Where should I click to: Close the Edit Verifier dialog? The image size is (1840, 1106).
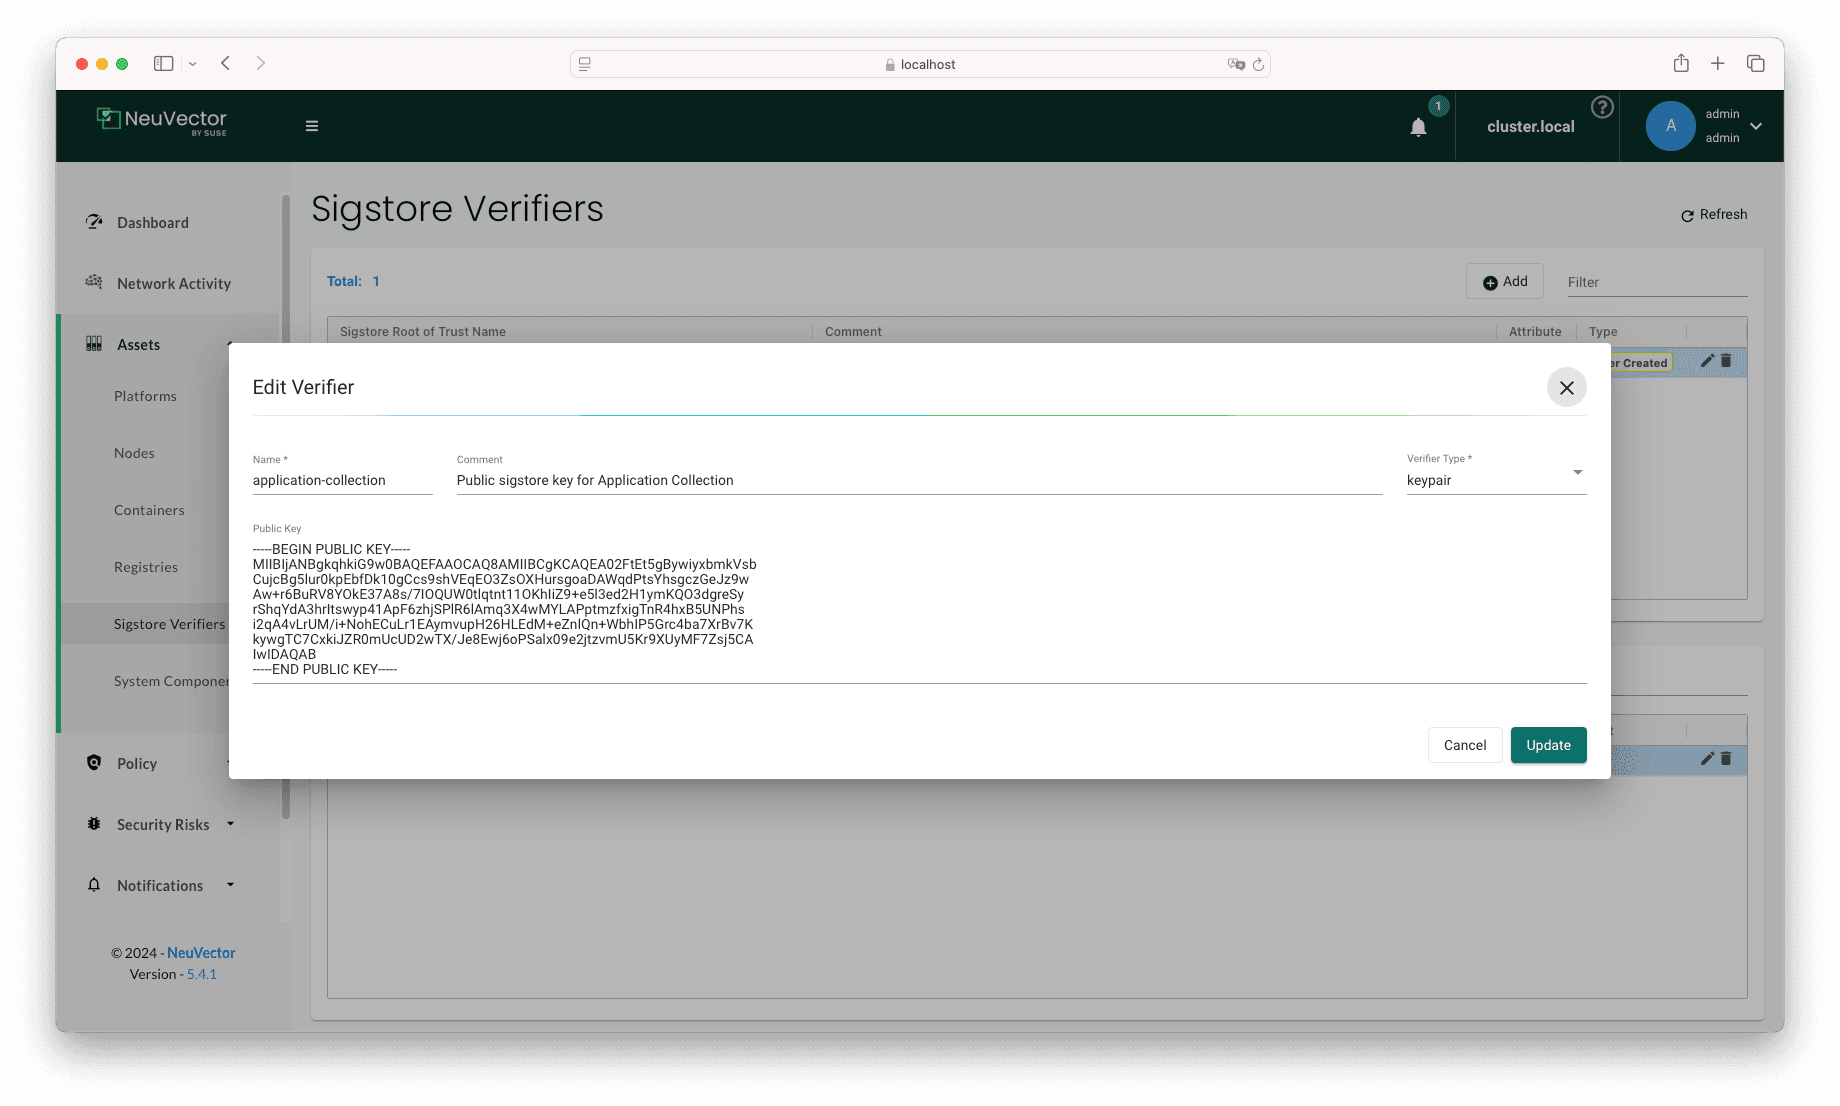(x=1566, y=387)
